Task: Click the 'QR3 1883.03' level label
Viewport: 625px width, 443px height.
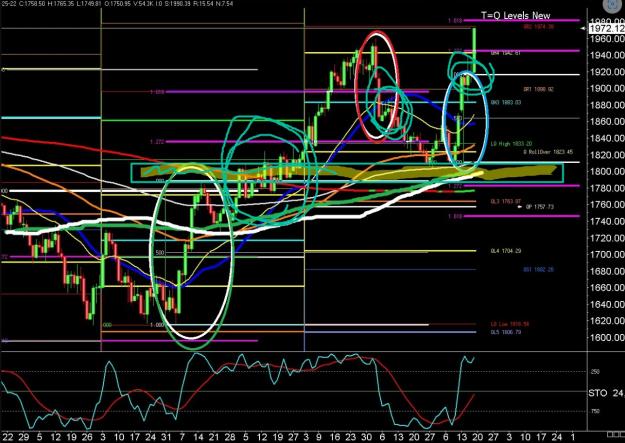Action: tap(506, 102)
